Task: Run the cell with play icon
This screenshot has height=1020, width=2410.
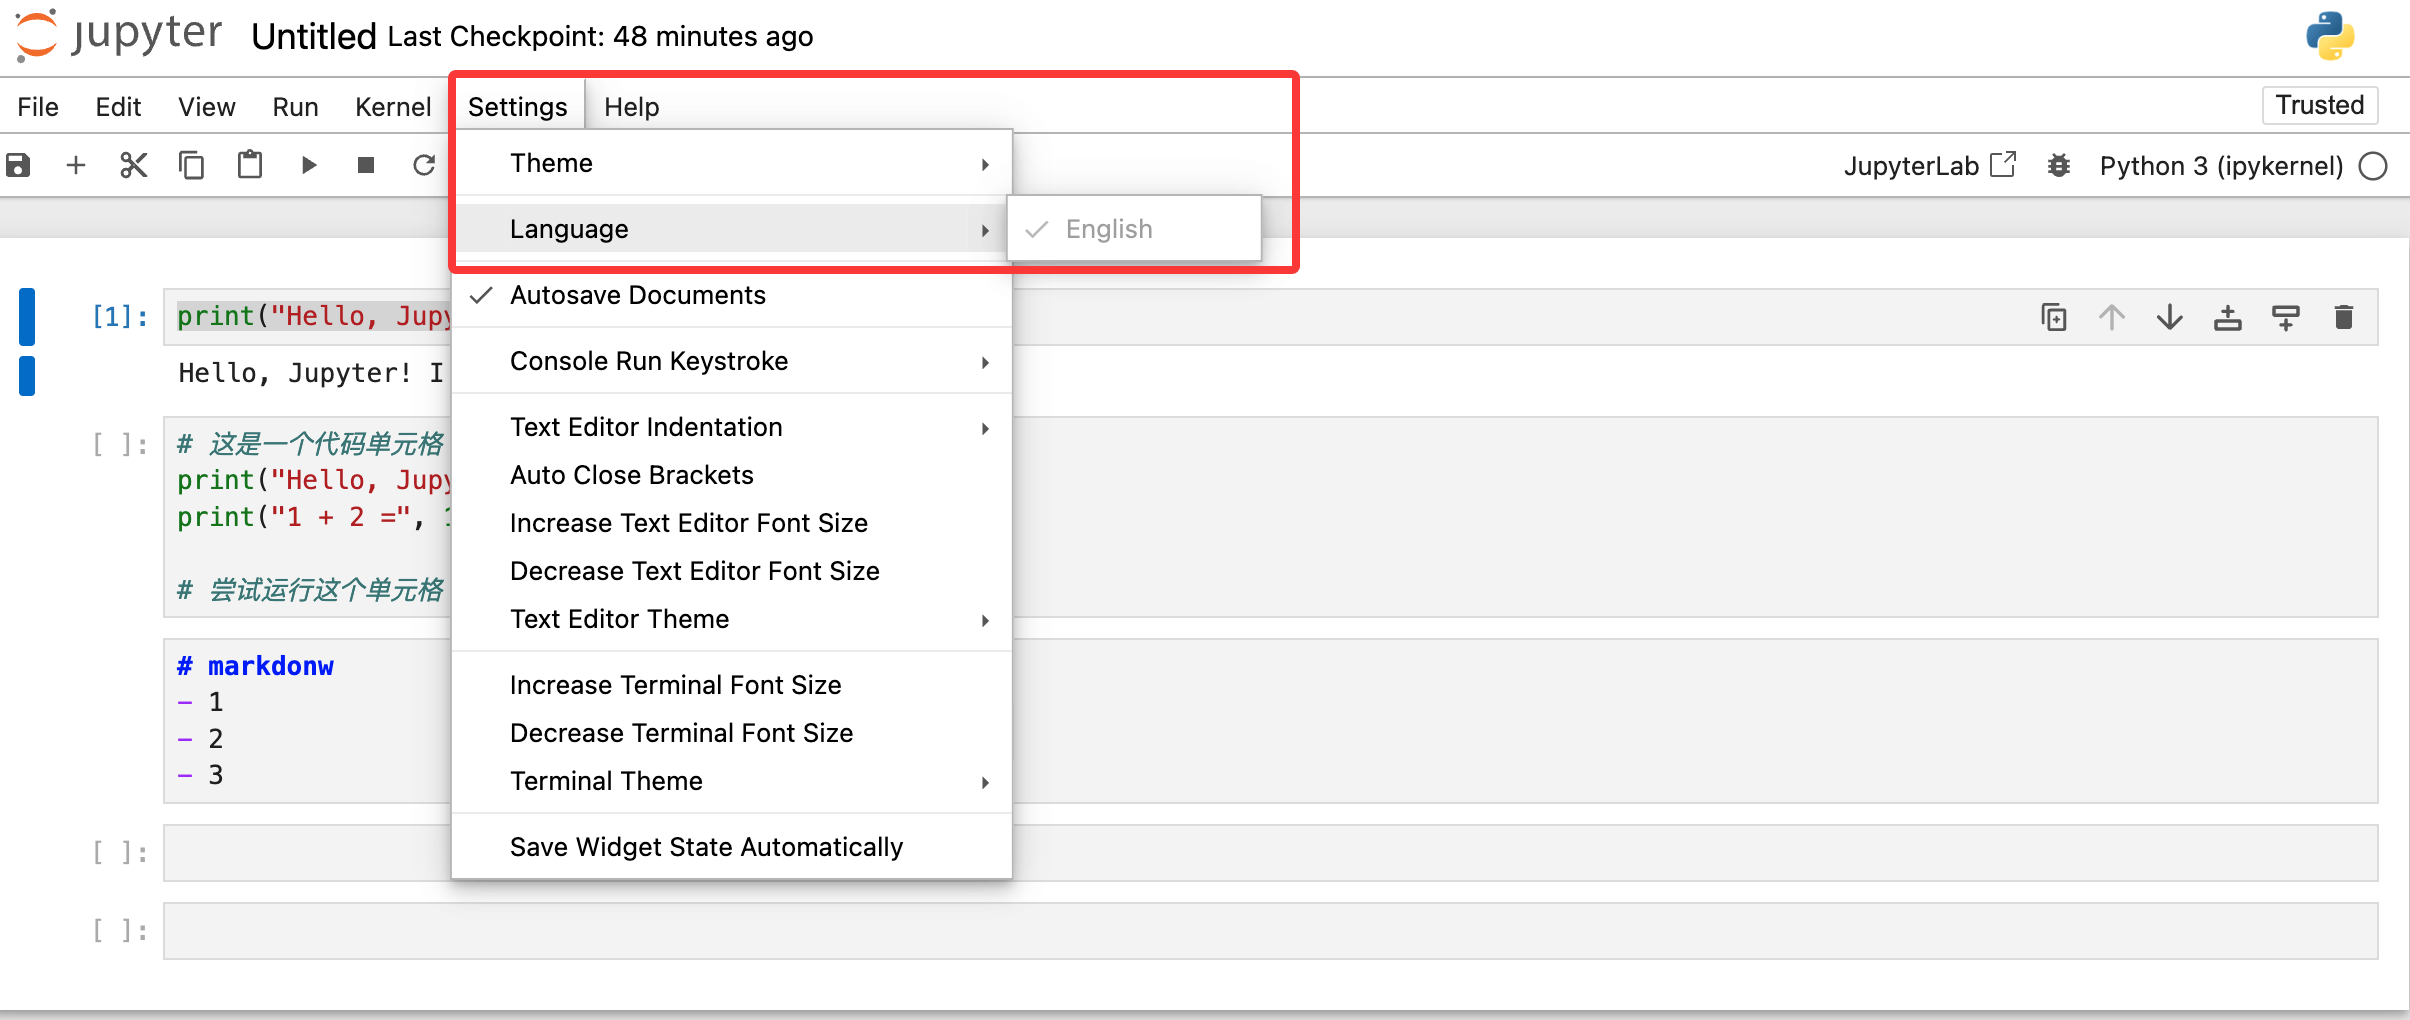Action: 308,165
